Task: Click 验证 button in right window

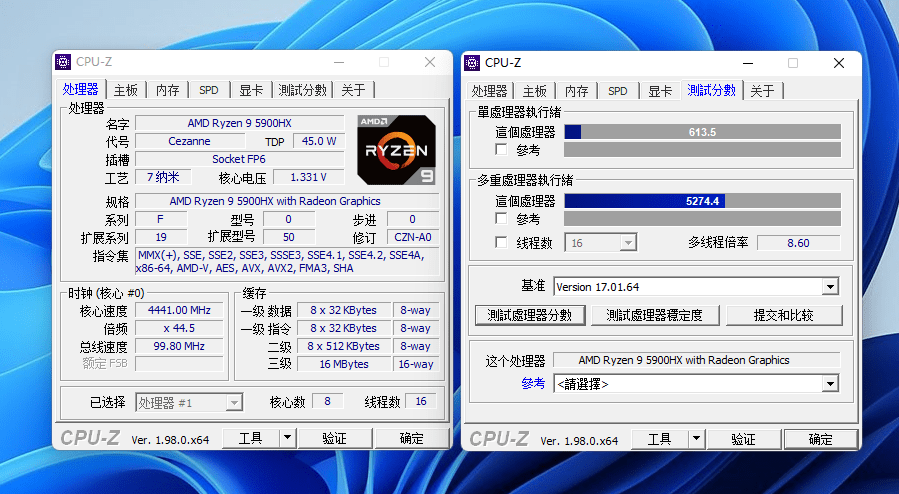Action: [744, 440]
